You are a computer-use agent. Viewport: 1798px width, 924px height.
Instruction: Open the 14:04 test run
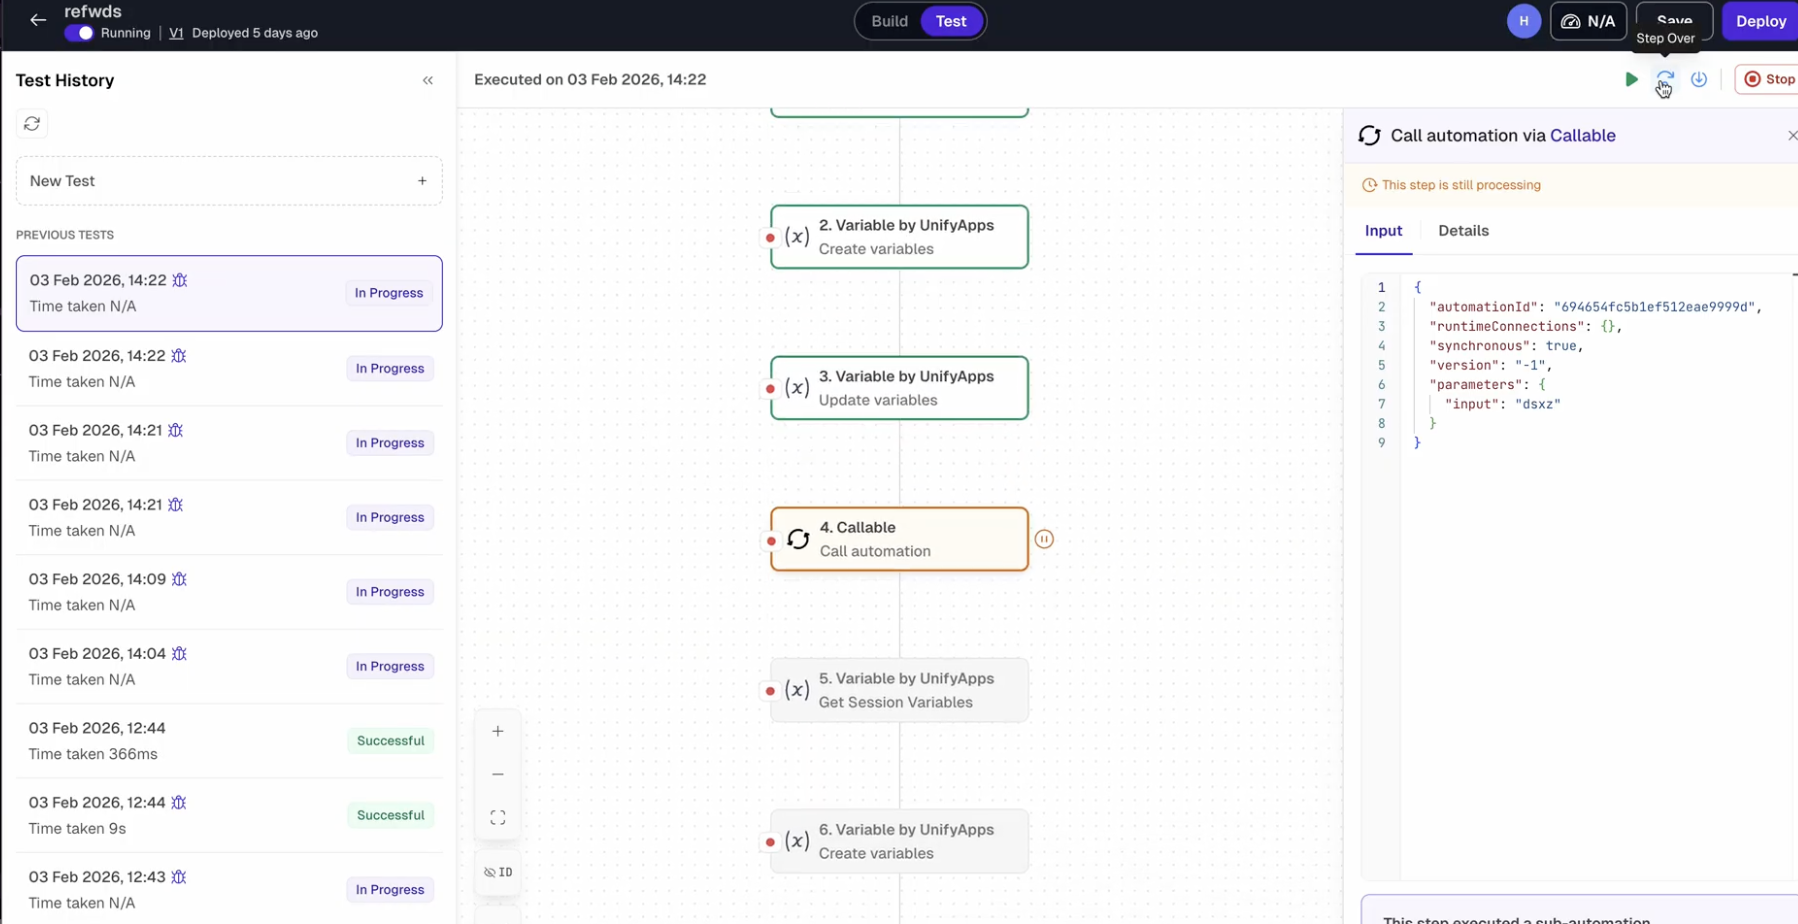(229, 666)
